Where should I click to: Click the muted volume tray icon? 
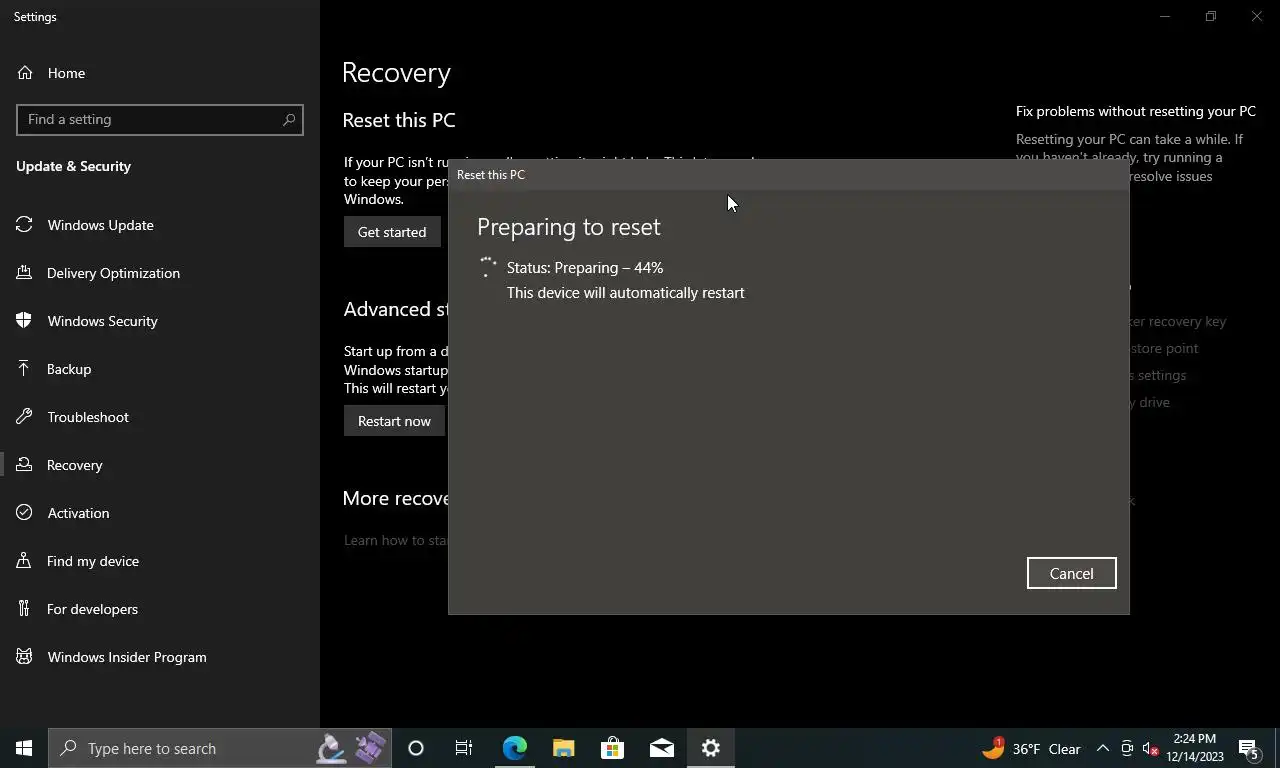pyautogui.click(x=1150, y=748)
